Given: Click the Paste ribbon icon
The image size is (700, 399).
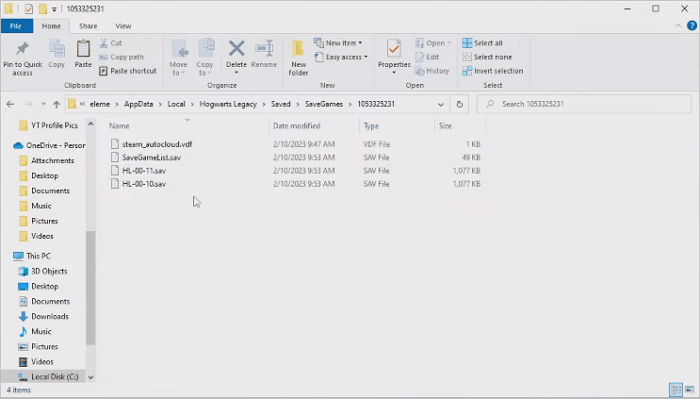Looking at the screenshot, I should tap(83, 48).
